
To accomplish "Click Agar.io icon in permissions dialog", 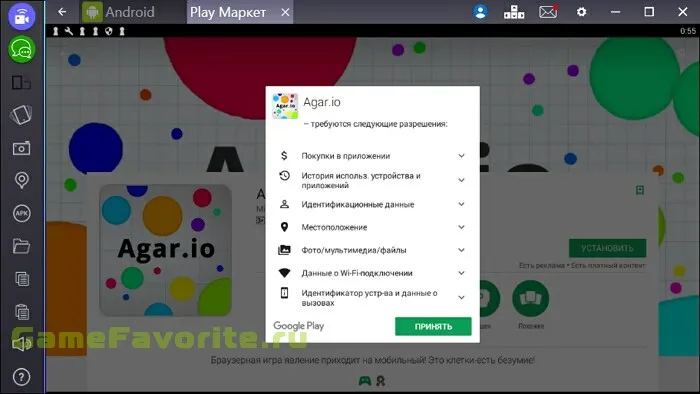I will coord(285,106).
